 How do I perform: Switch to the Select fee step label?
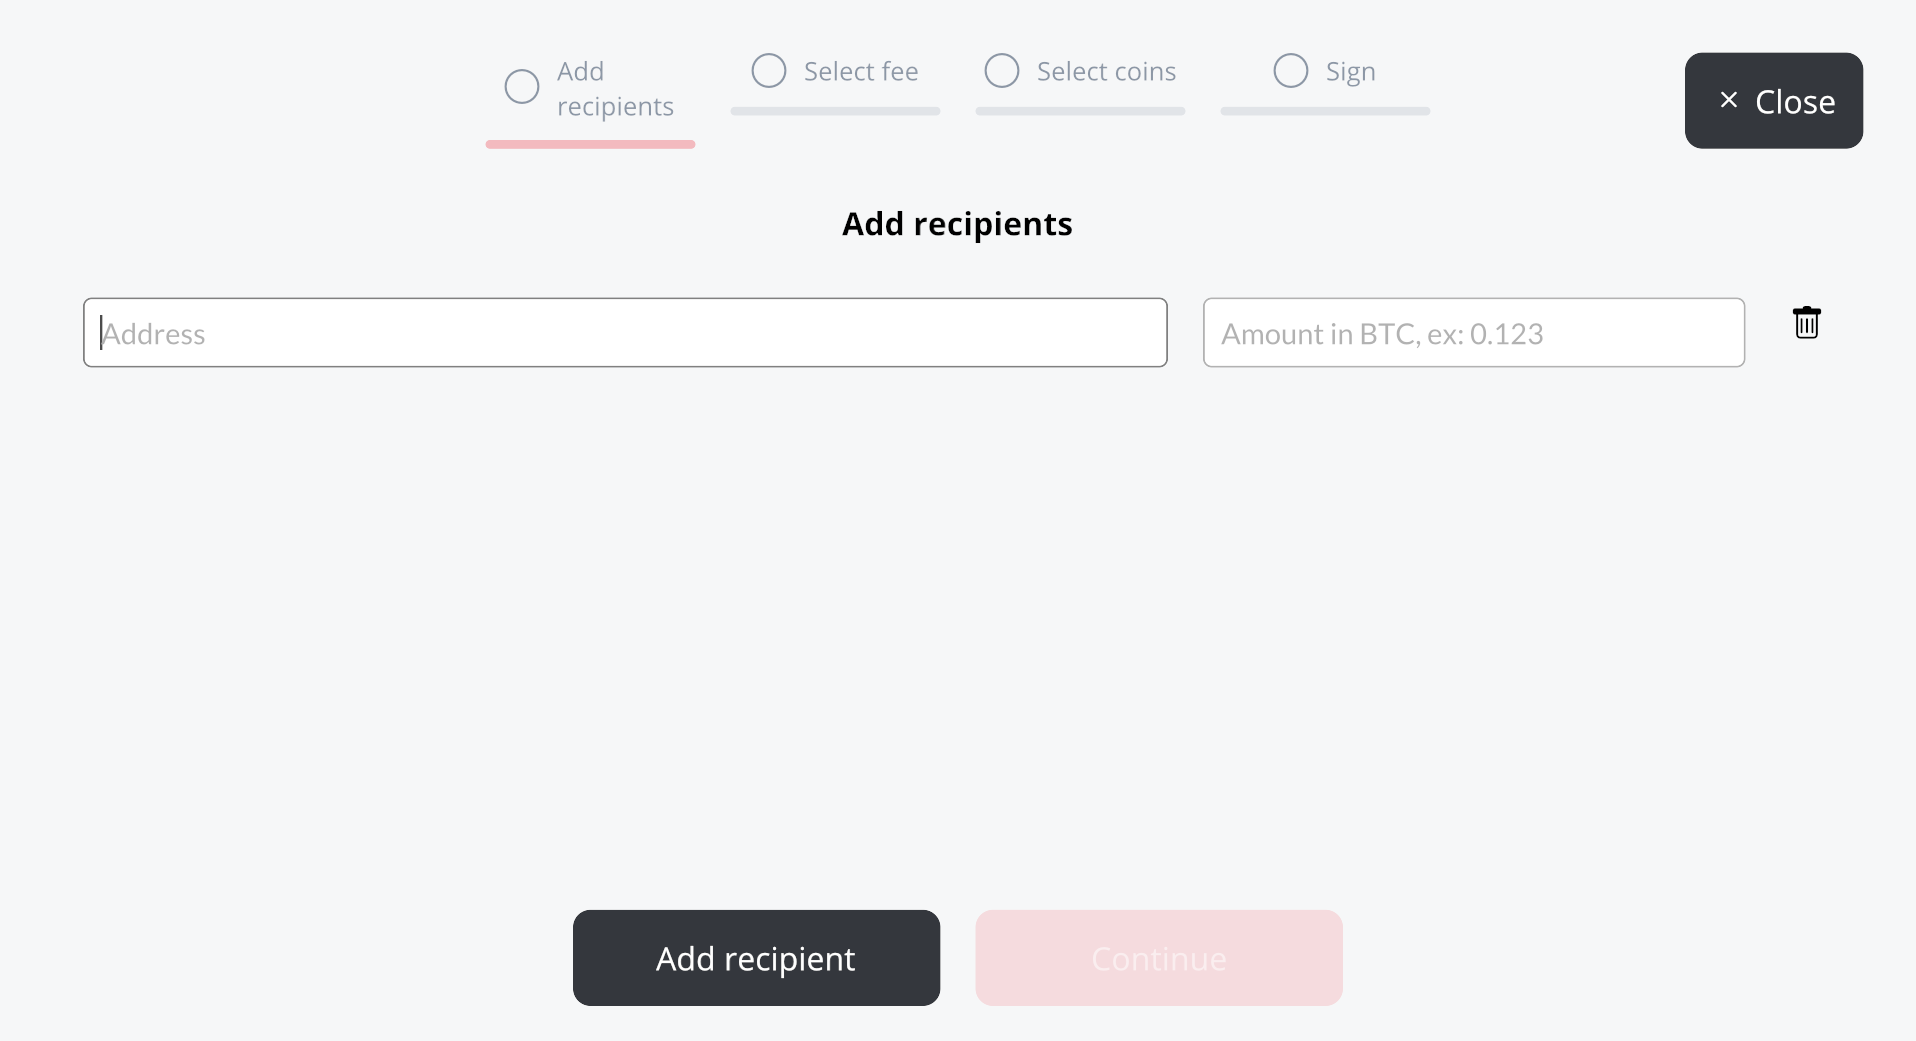click(x=860, y=72)
